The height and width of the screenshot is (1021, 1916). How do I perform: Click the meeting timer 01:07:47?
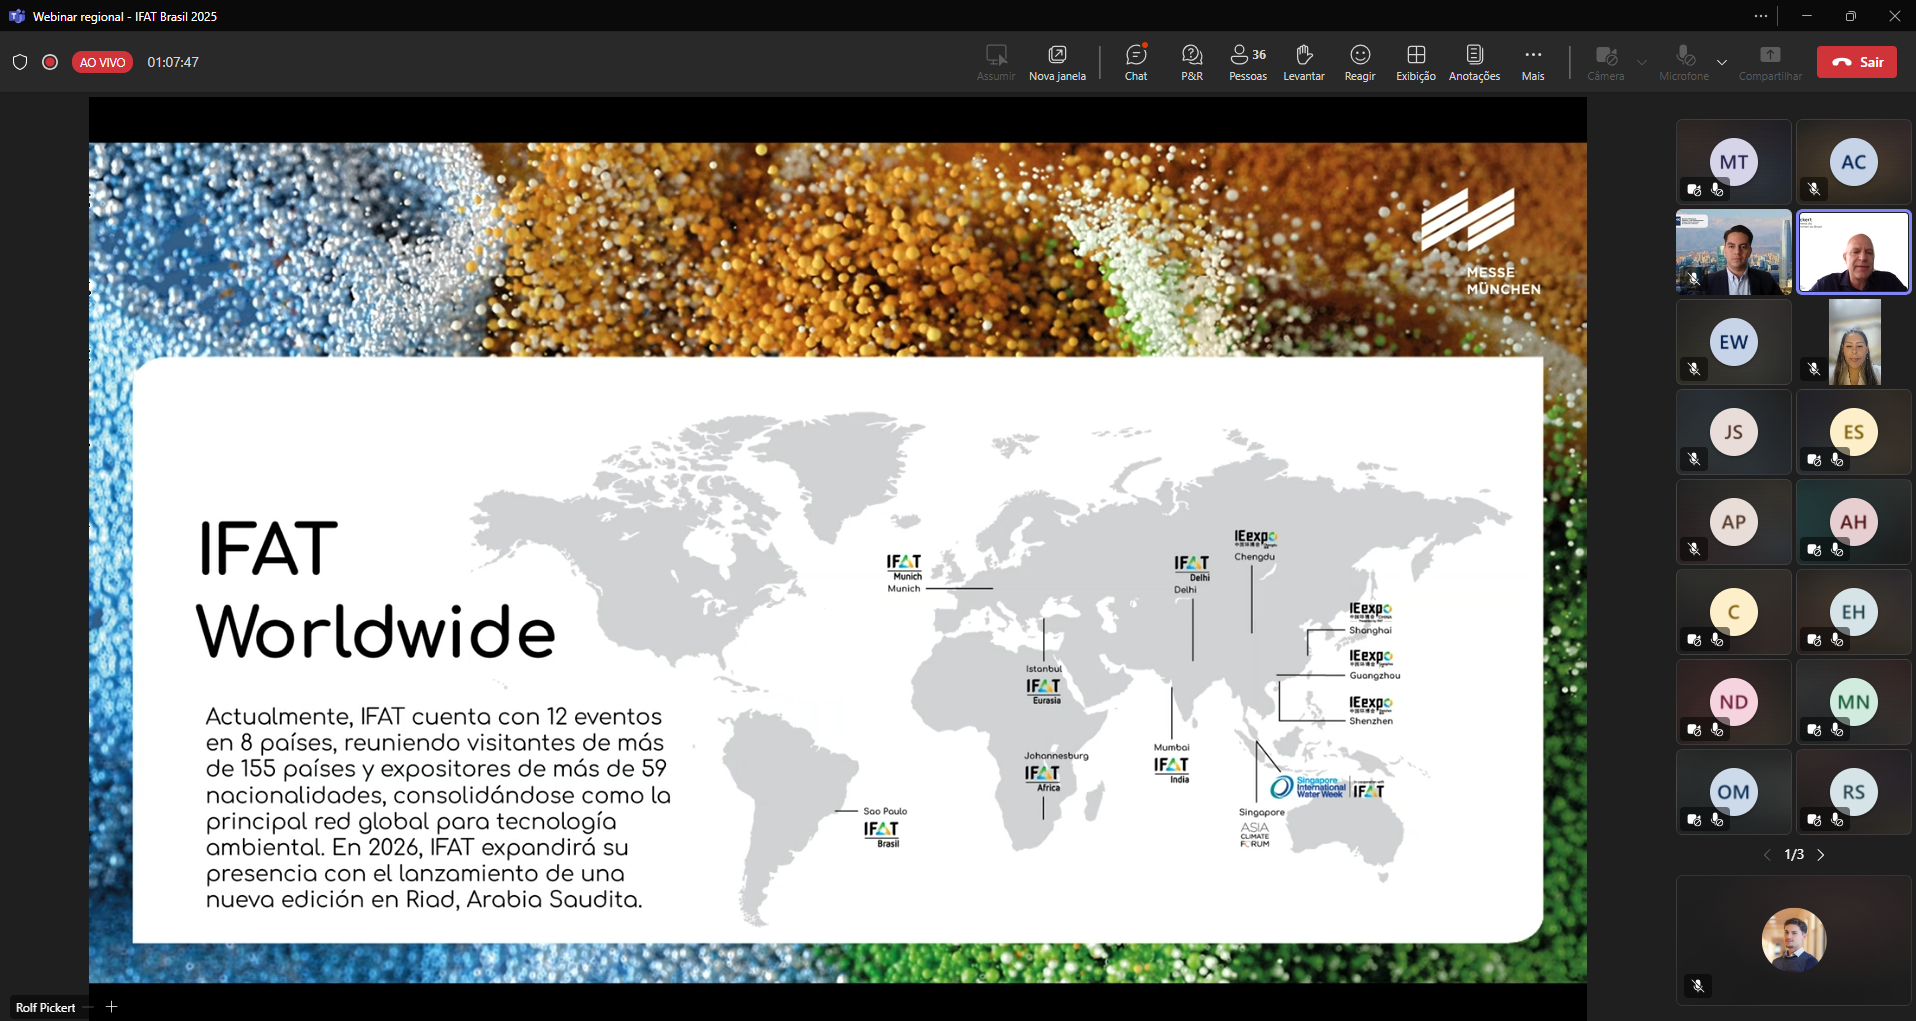point(173,62)
